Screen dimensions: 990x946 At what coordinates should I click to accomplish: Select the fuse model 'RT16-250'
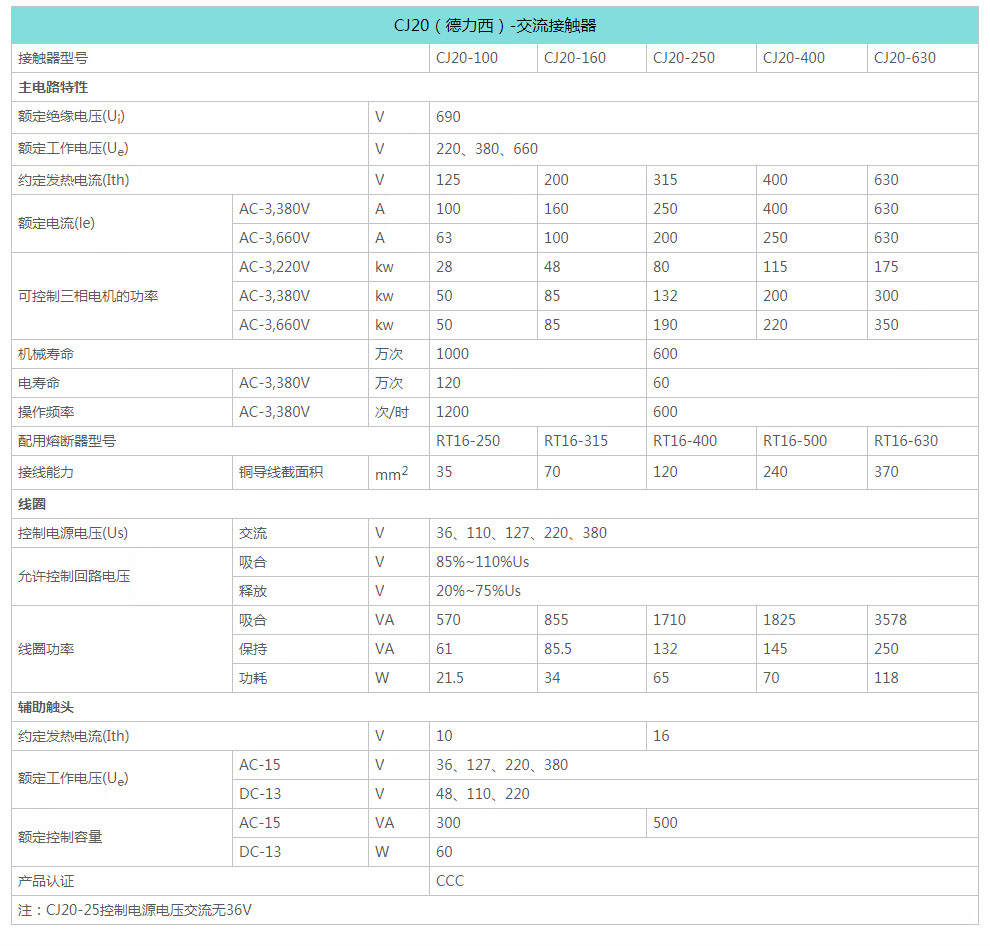click(x=468, y=441)
